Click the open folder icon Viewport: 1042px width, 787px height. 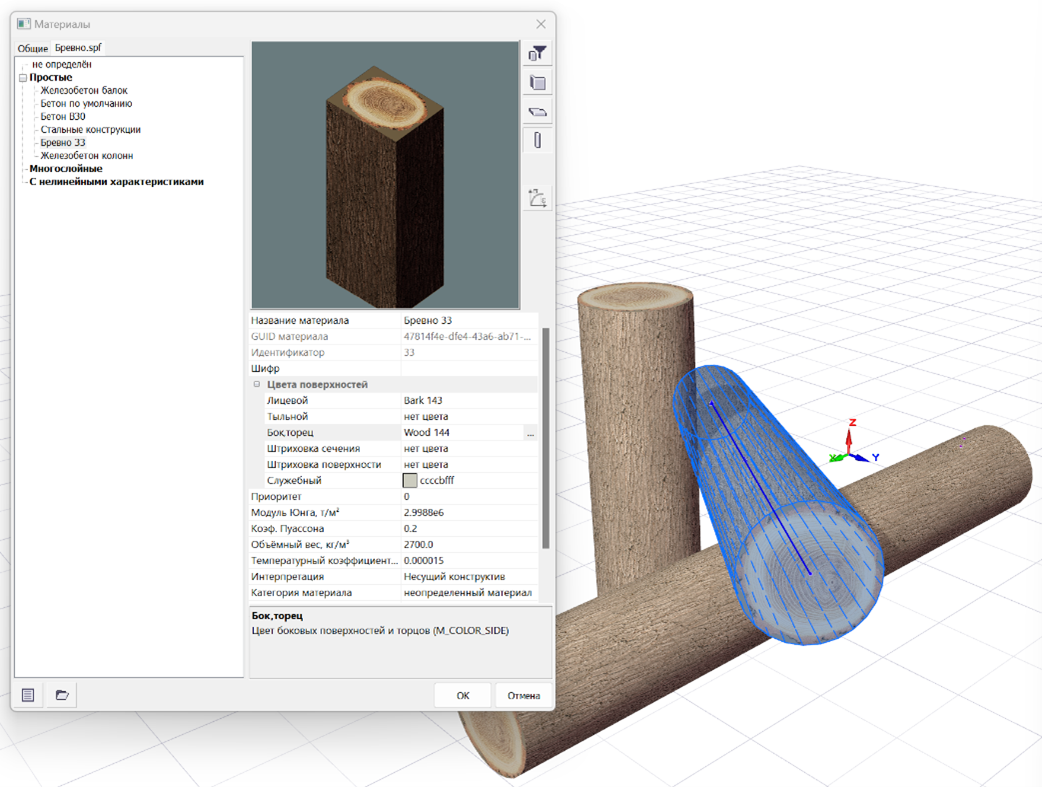coord(62,695)
